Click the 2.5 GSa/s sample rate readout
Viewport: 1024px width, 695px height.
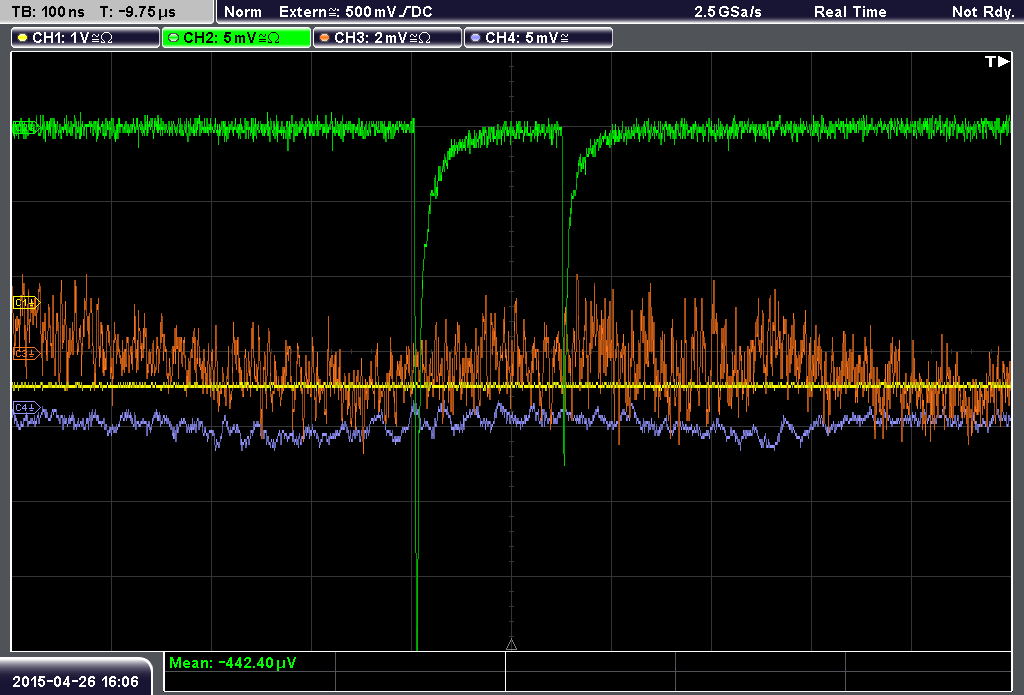click(x=728, y=12)
